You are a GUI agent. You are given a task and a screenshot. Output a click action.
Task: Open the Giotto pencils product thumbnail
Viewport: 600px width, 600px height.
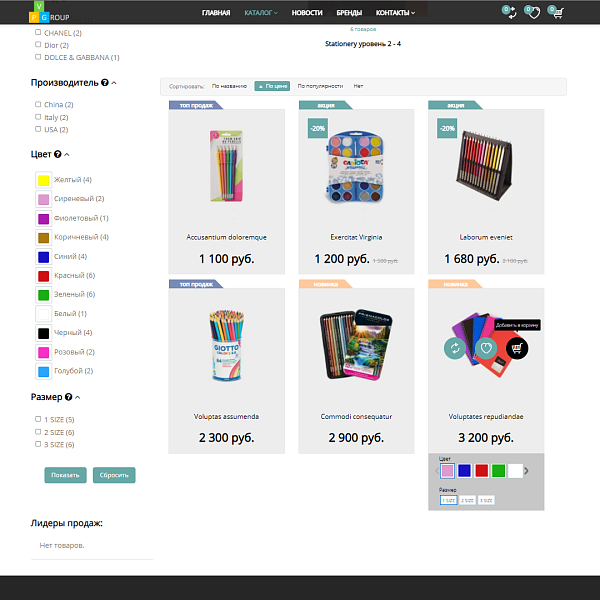click(x=227, y=345)
